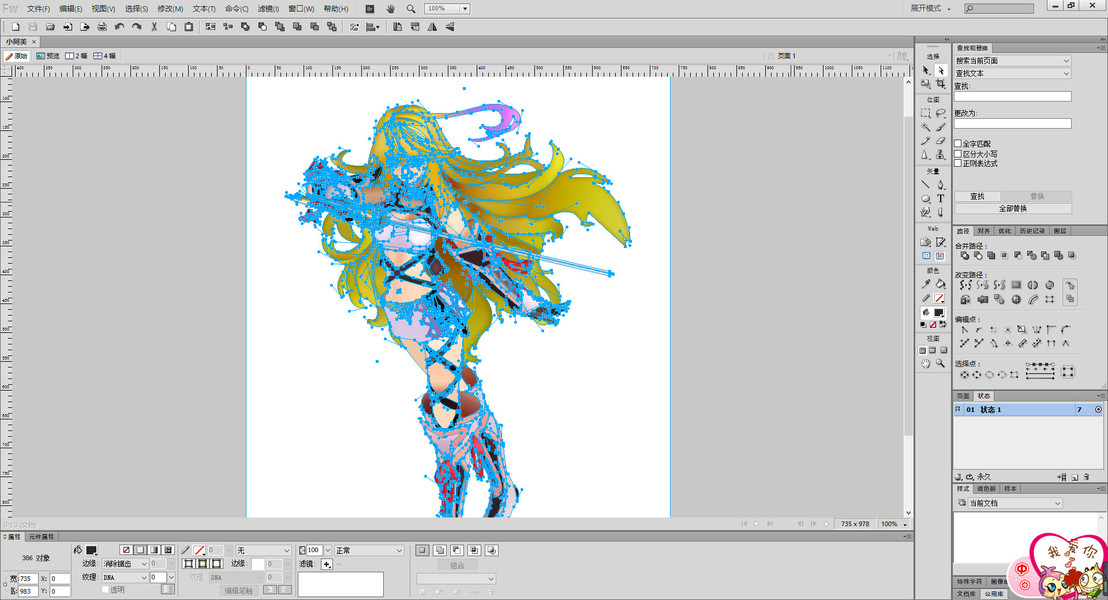Viewport: 1108px width, 600px height.
Task: Select the Magic Wand tool
Action: (x=926, y=127)
